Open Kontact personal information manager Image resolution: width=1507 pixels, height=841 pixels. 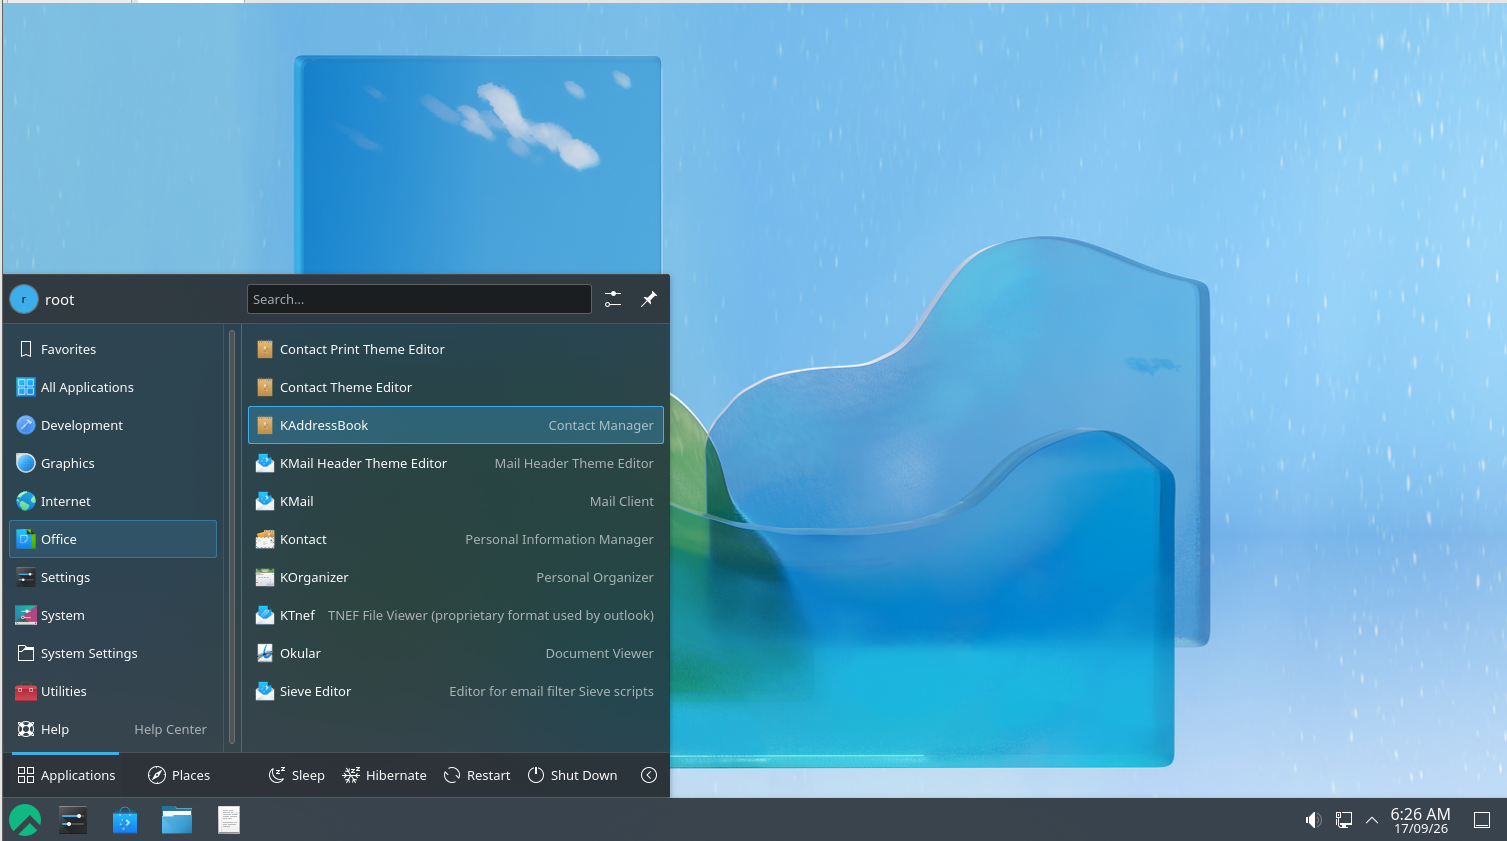tap(455, 539)
